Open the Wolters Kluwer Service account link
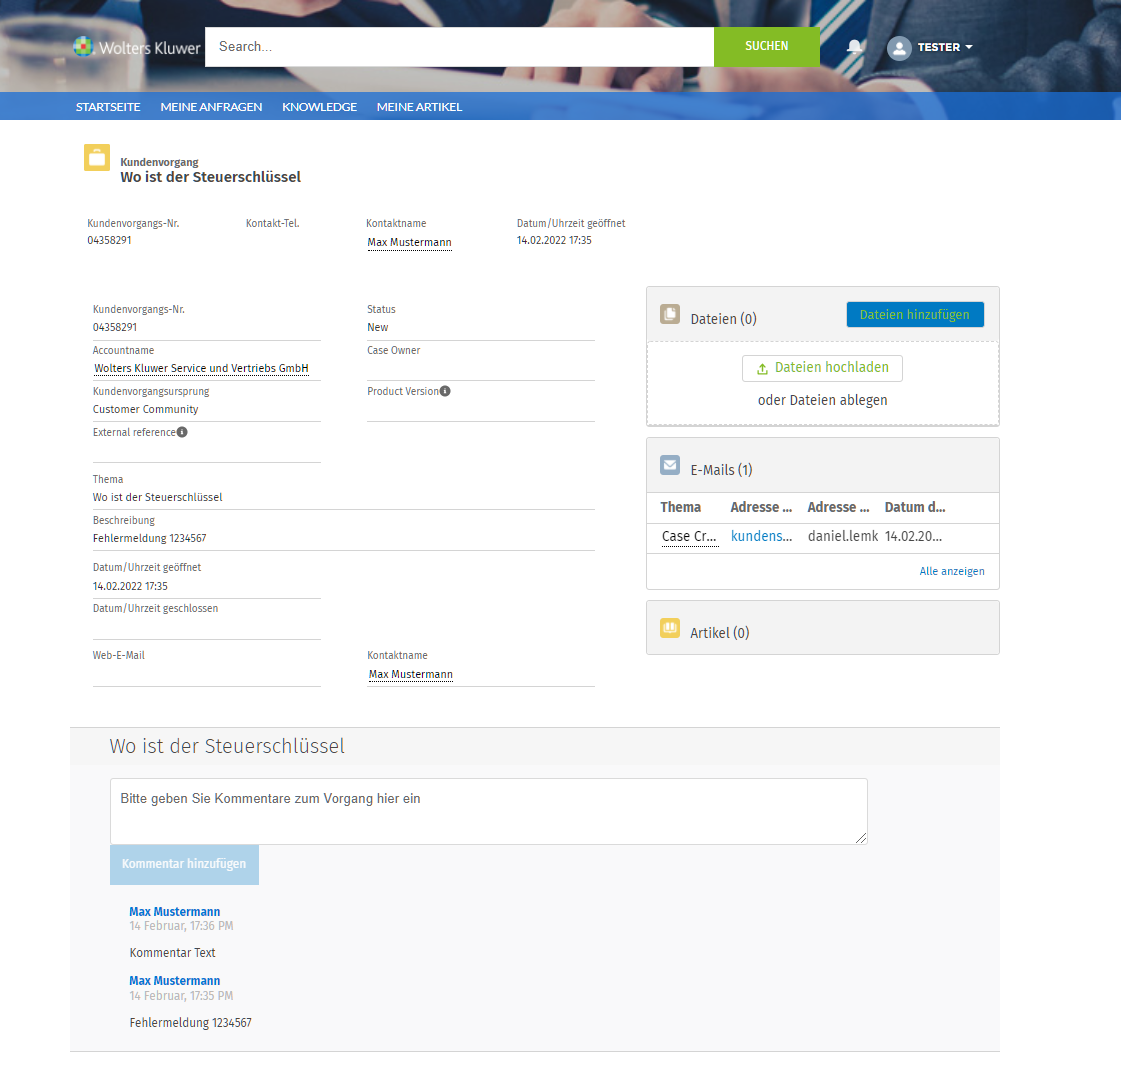This screenshot has width=1121, height=1080. [201, 368]
